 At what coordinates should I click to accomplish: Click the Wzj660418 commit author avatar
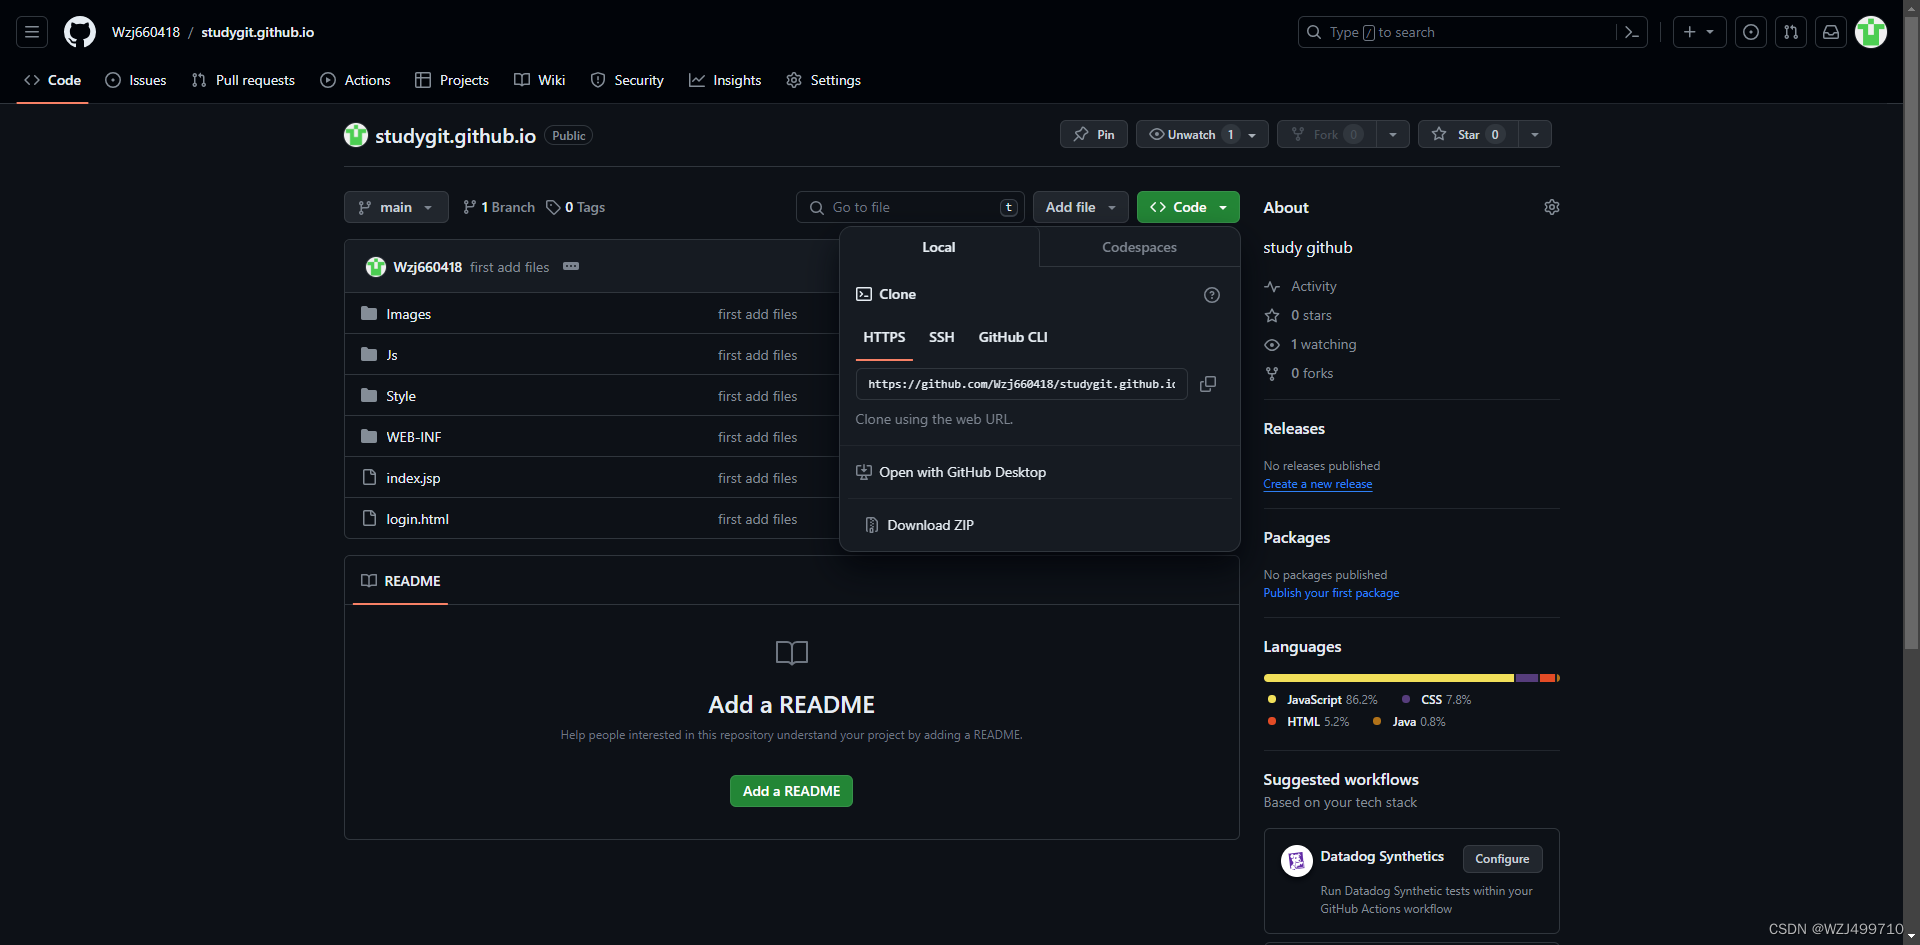point(376,267)
